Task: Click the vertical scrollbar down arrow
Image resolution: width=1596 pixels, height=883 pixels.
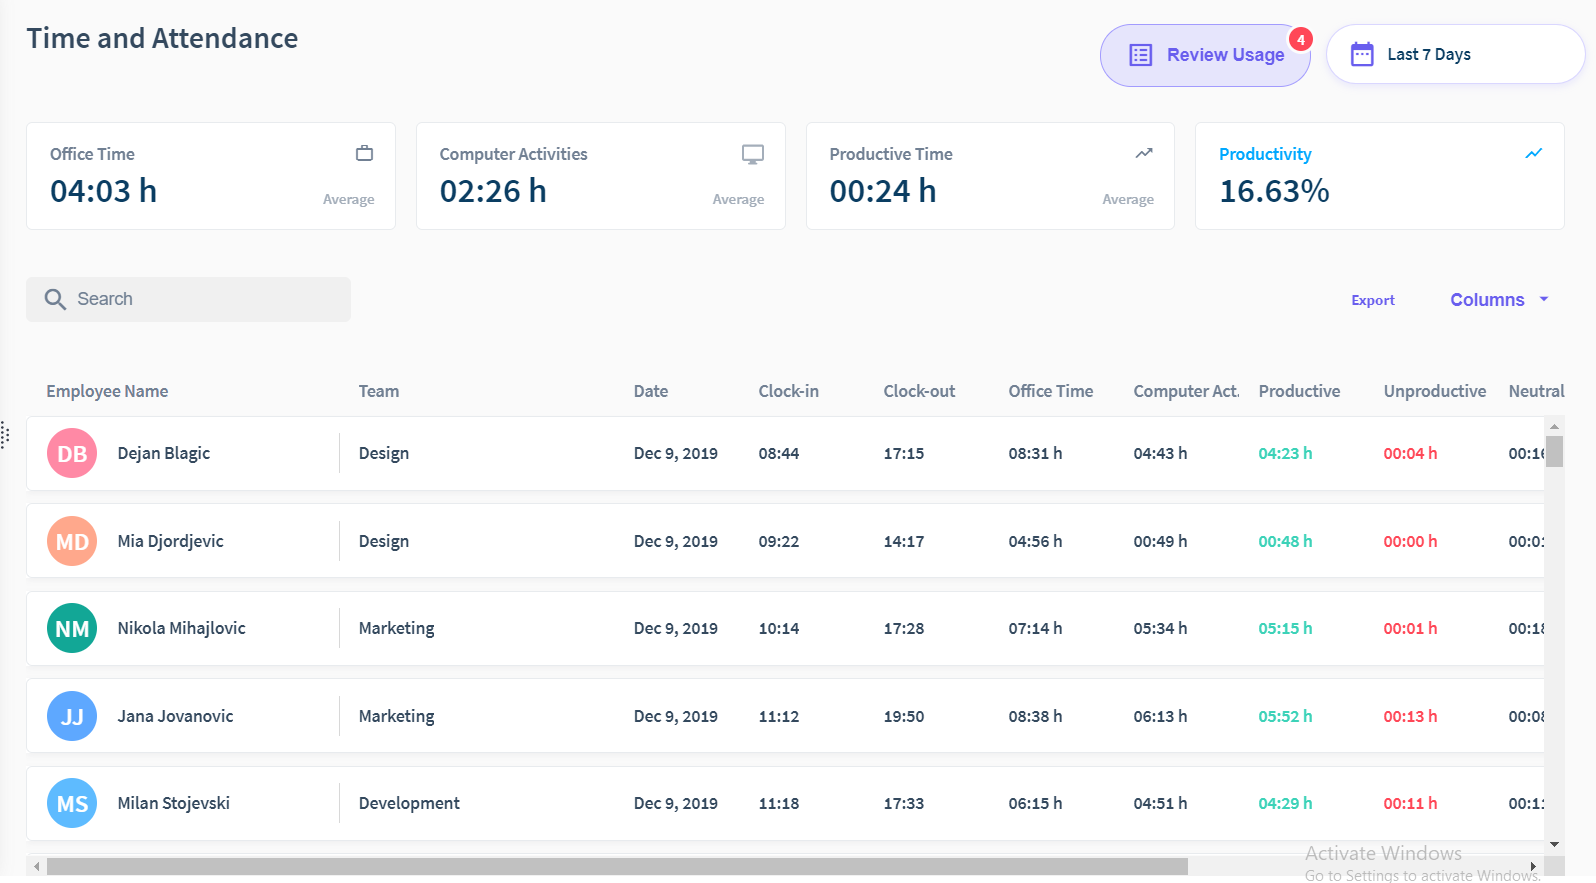Action: [x=1554, y=845]
